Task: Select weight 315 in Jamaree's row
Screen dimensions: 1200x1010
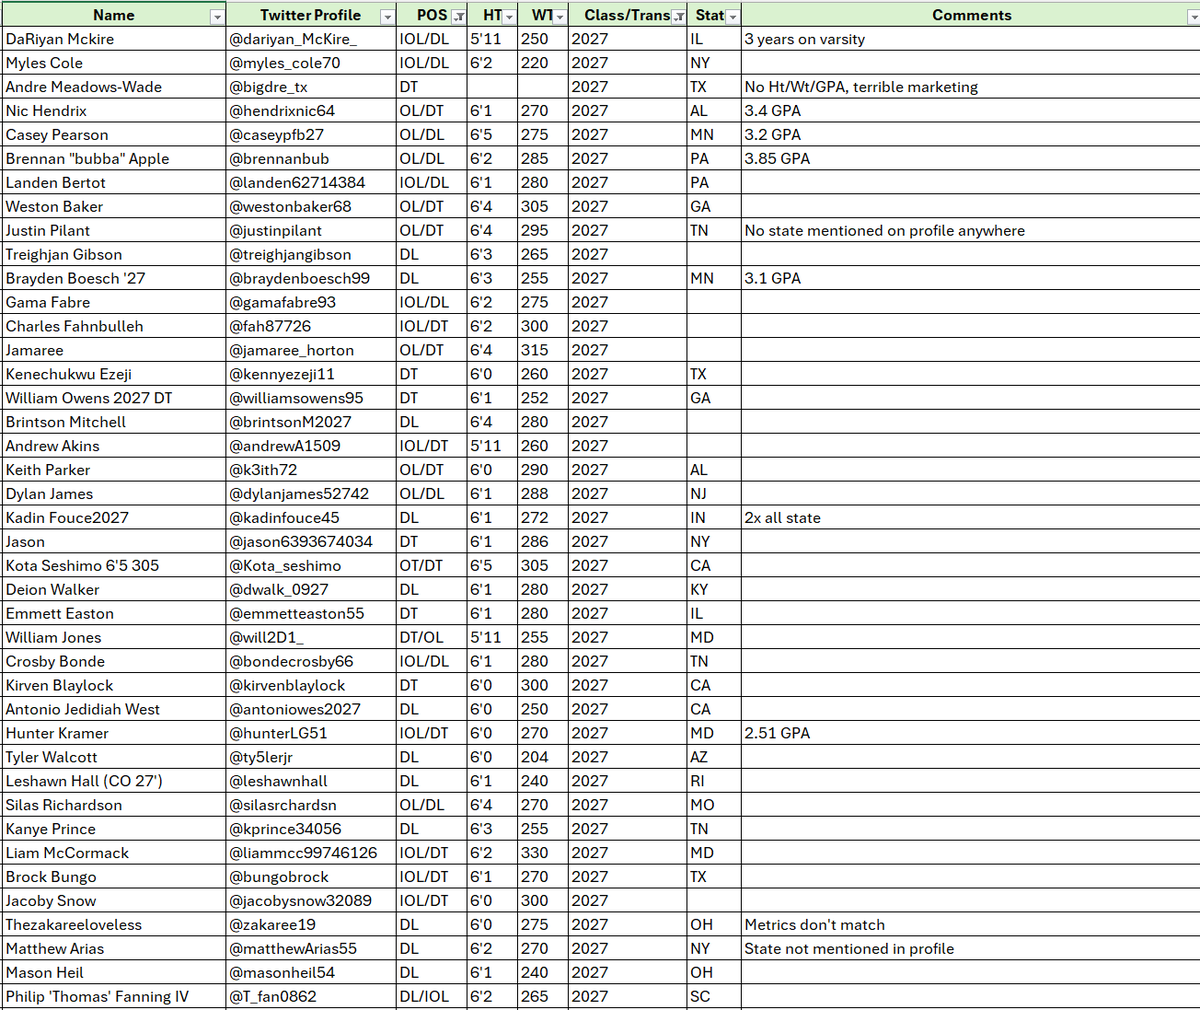Action: pyautogui.click(x=543, y=350)
